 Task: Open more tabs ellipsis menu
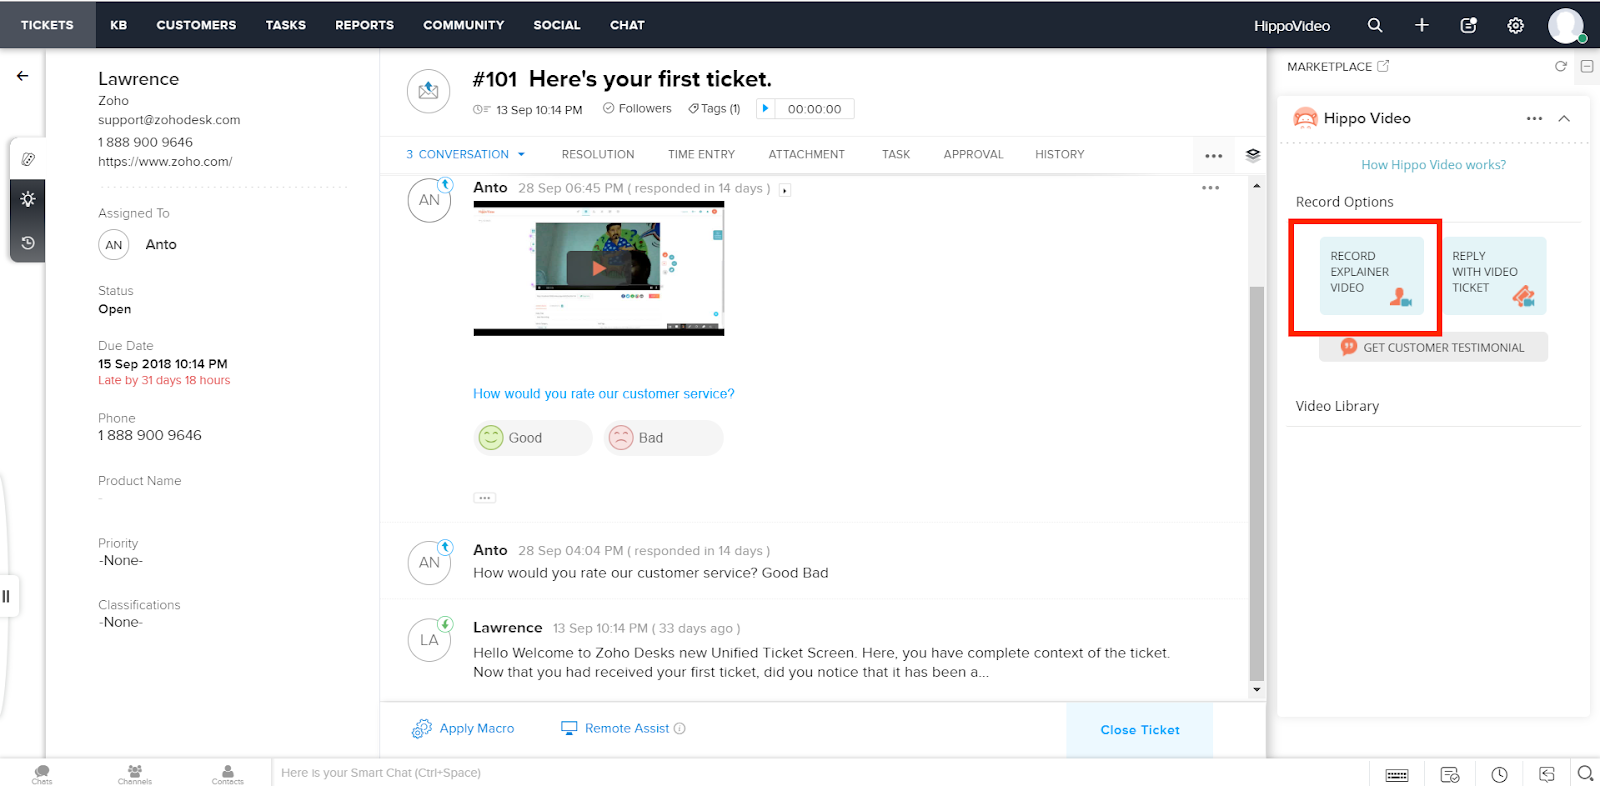point(1214,156)
